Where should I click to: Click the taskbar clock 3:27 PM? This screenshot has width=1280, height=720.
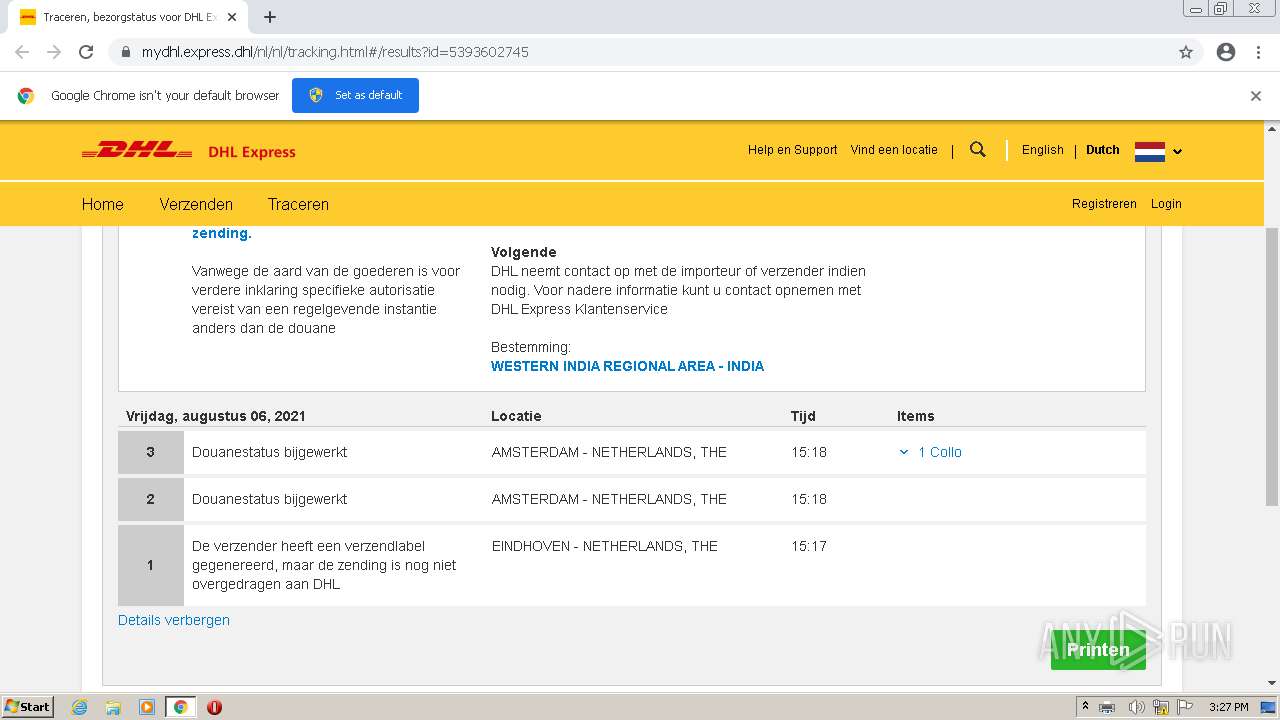click(1228, 707)
